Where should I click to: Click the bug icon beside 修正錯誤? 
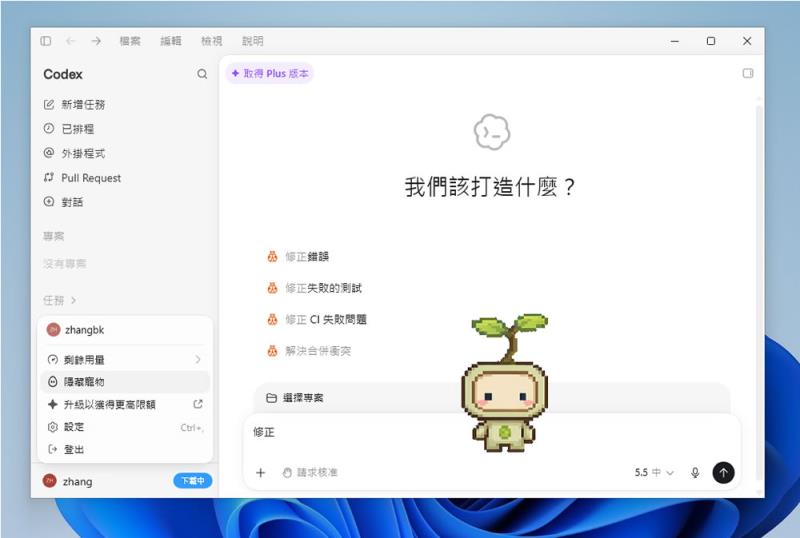pyautogui.click(x=272, y=257)
